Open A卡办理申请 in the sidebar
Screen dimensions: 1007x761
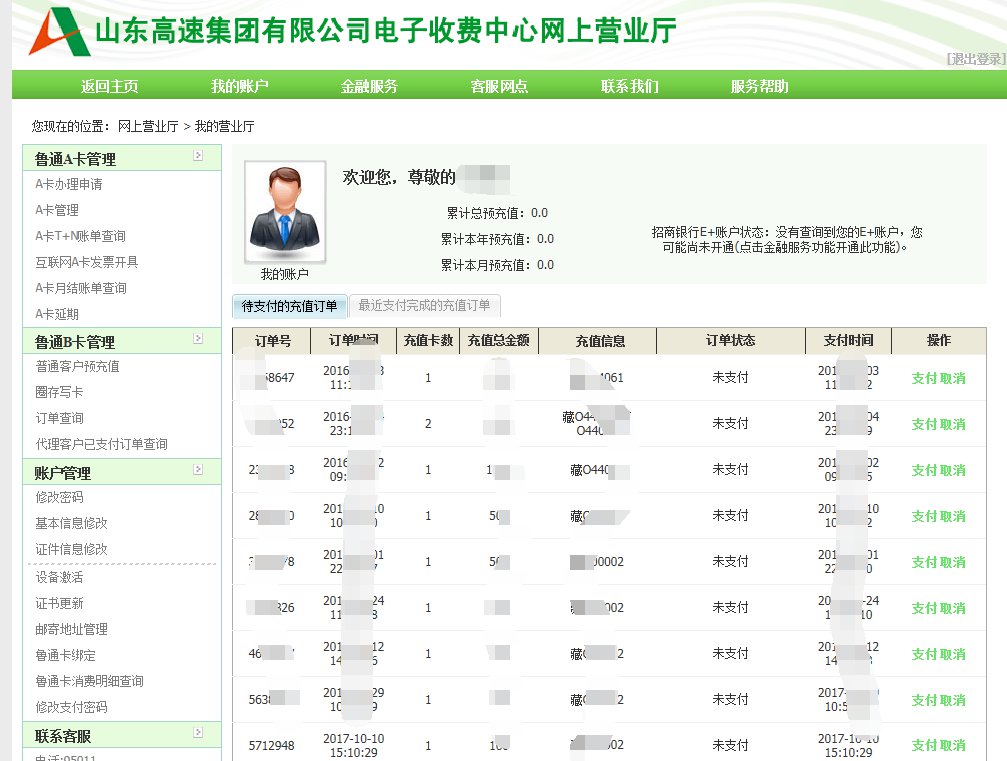tap(69, 185)
